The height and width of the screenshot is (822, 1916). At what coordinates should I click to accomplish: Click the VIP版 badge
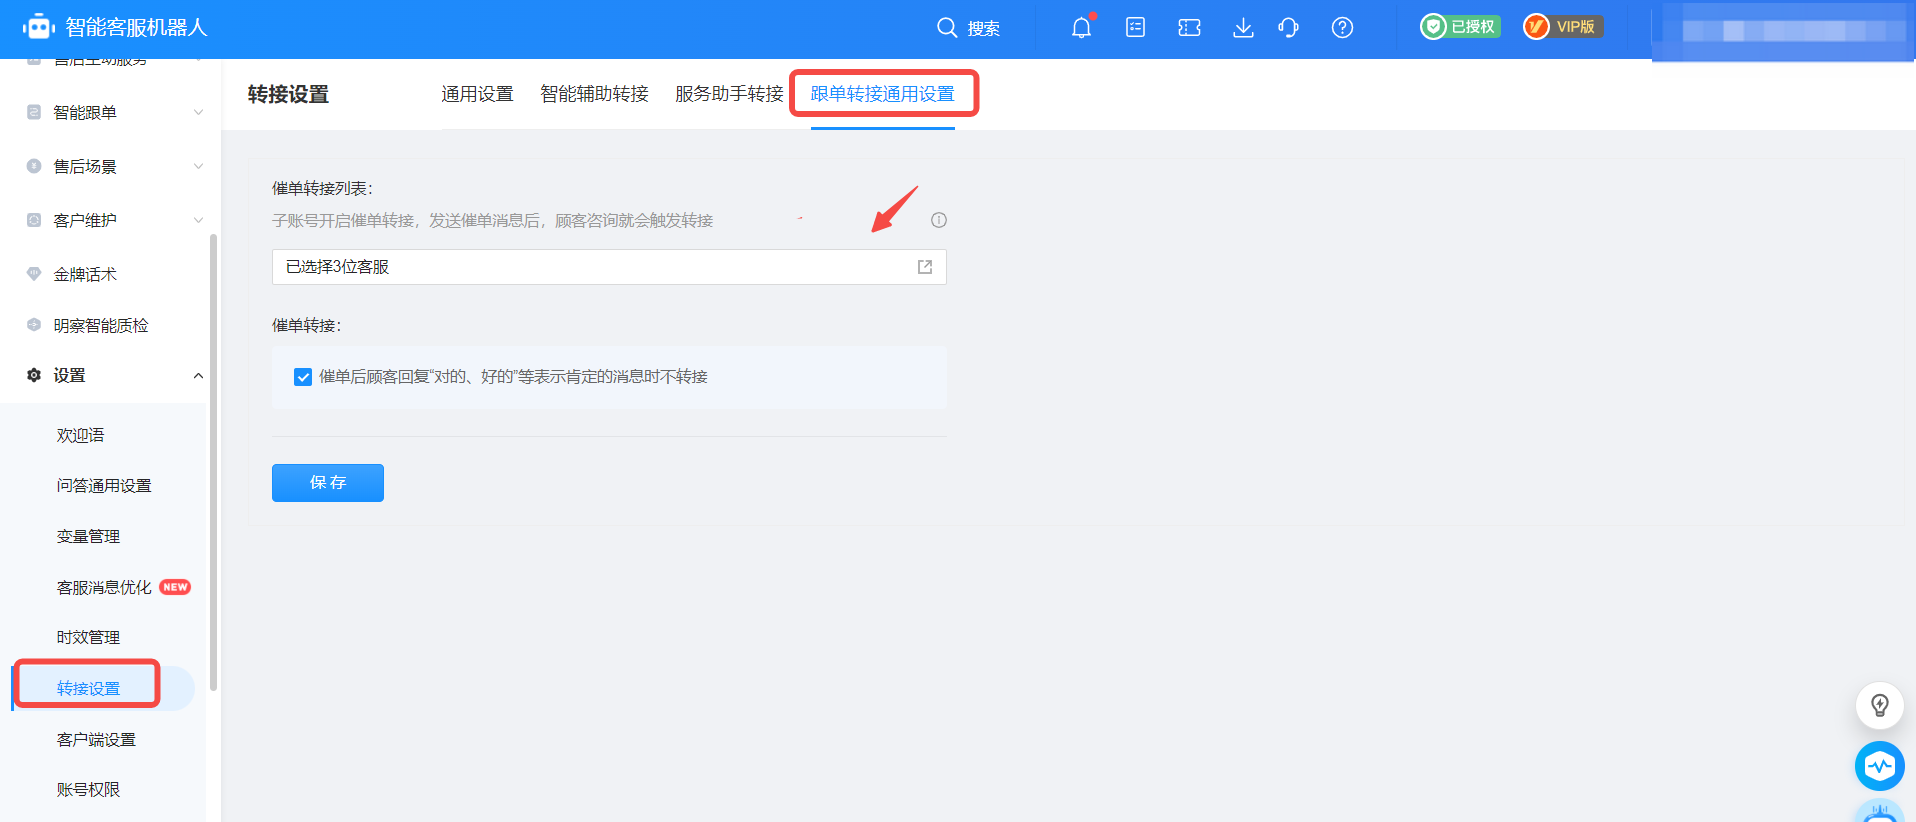[1563, 27]
